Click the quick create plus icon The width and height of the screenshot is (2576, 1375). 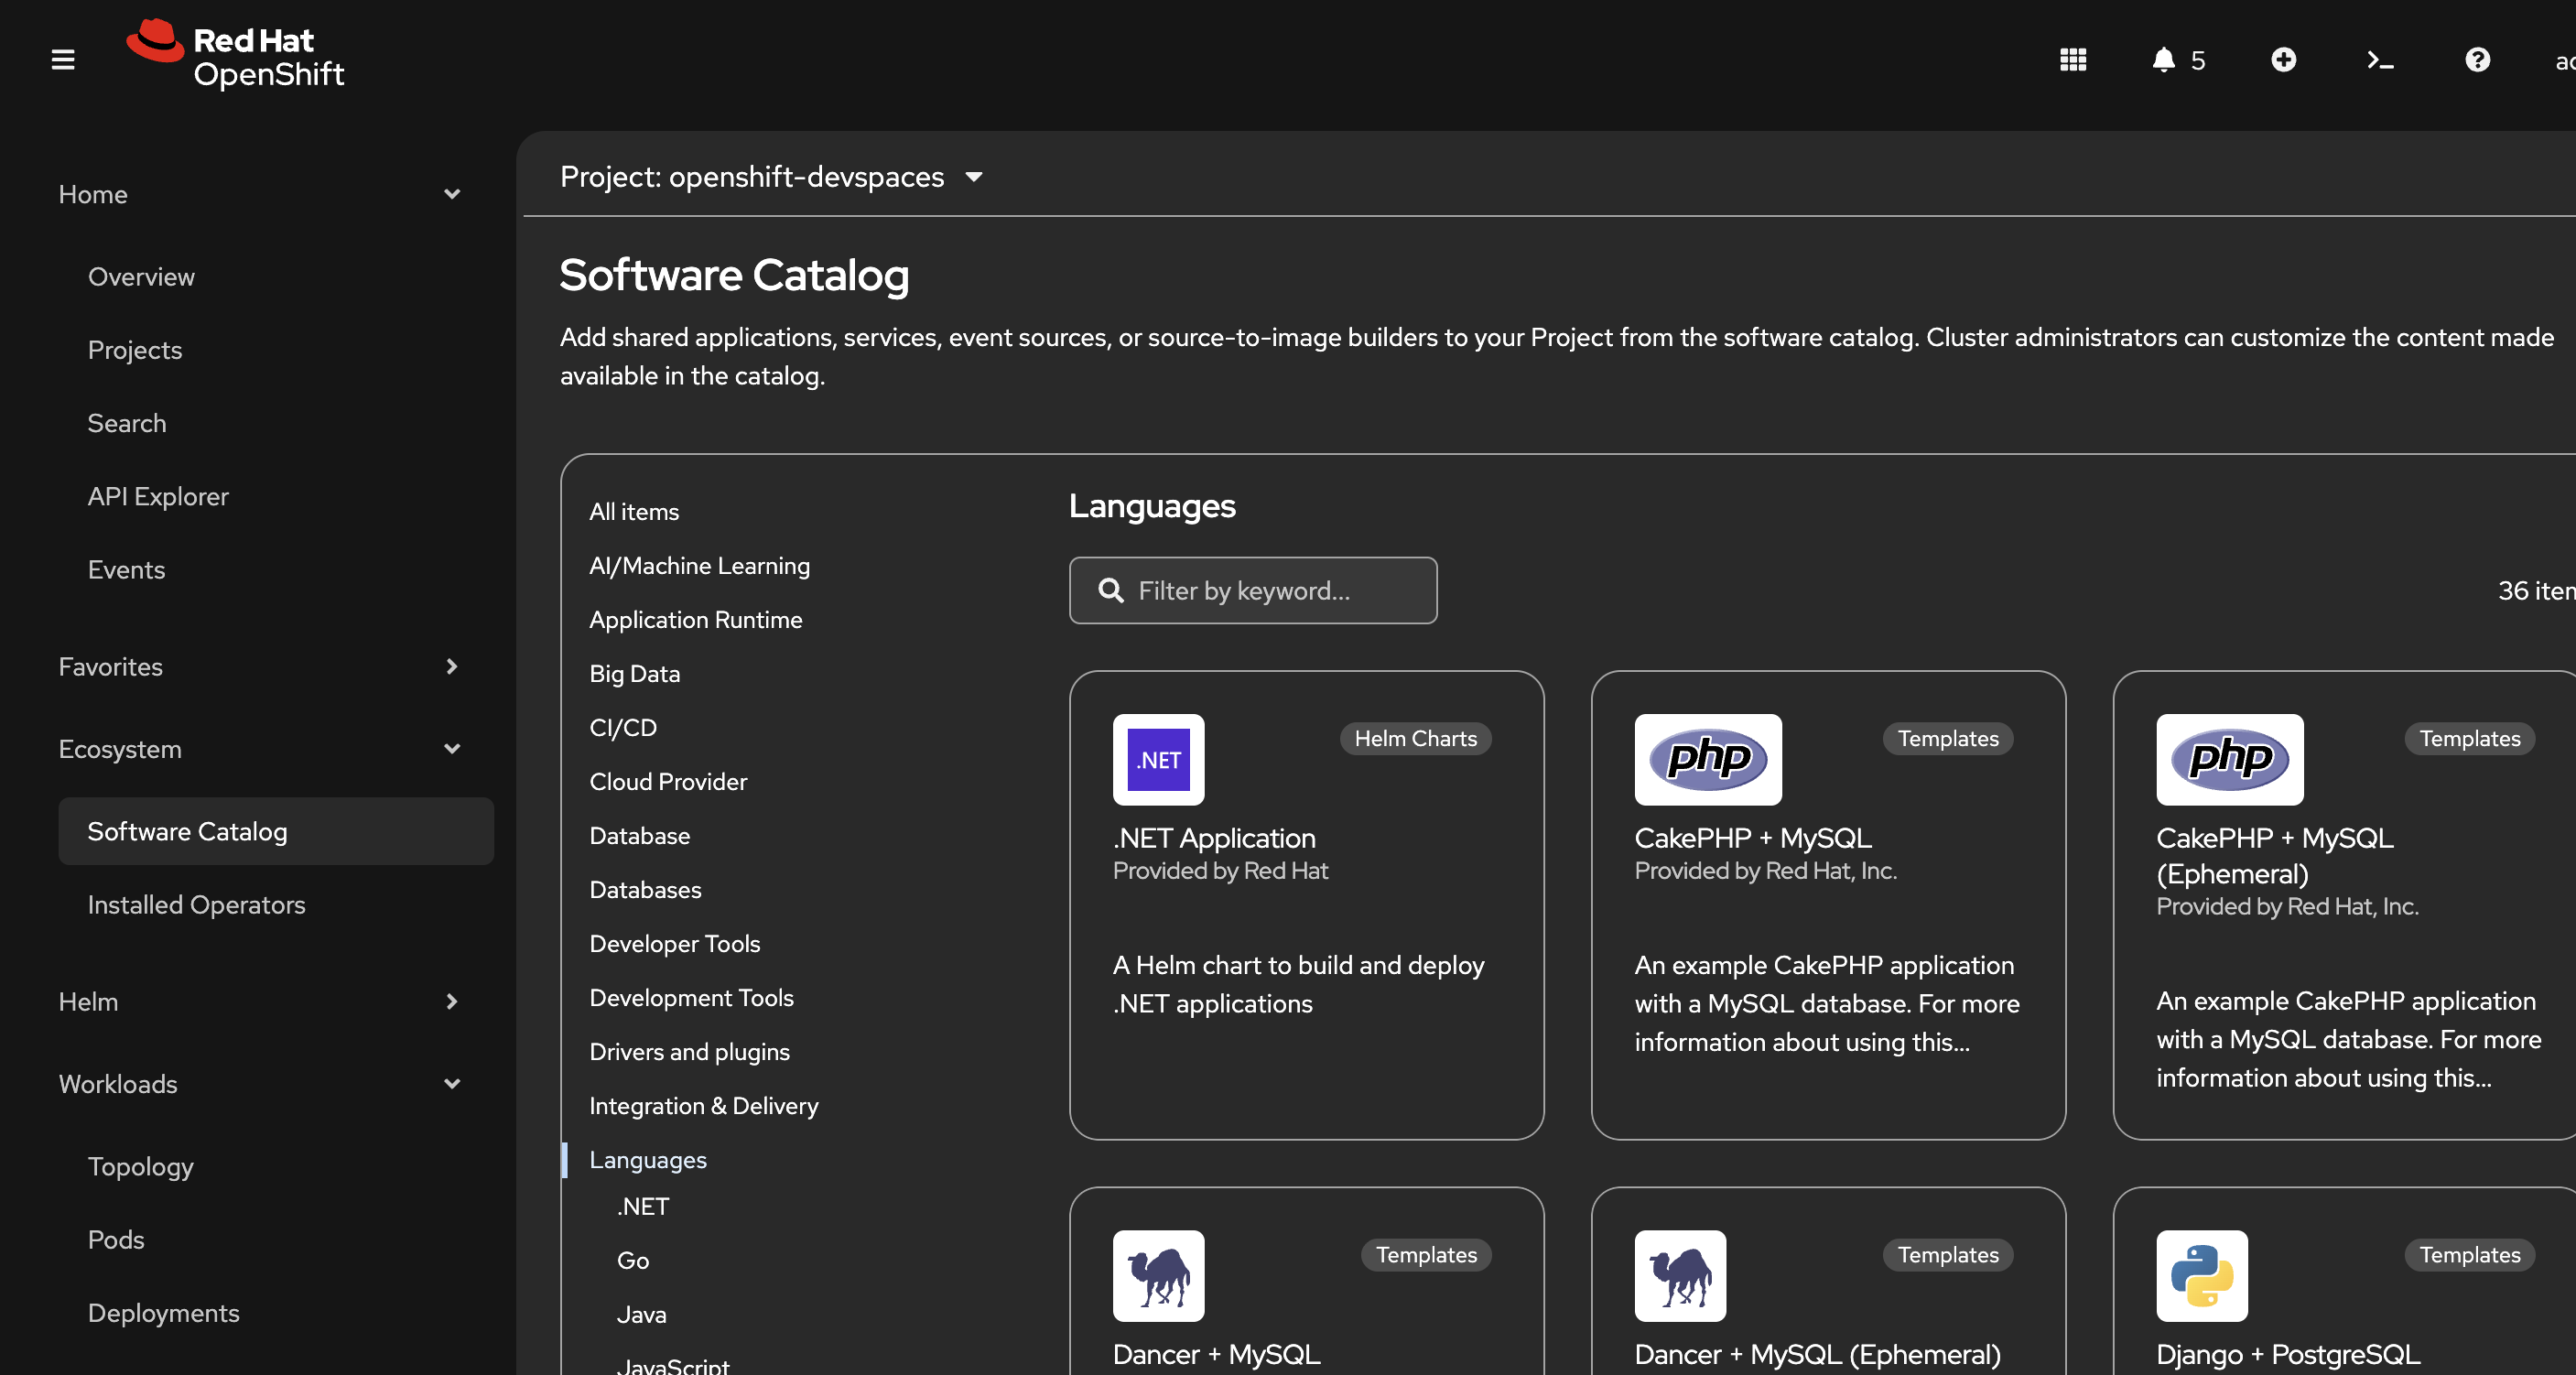(2283, 60)
